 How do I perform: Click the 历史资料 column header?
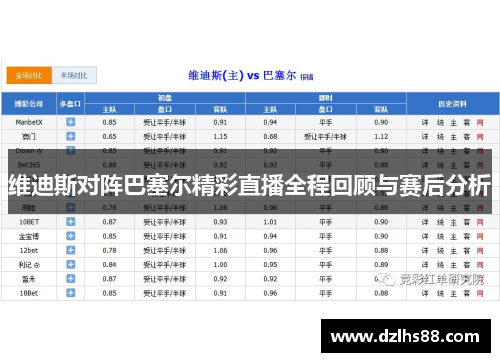pos(453,104)
